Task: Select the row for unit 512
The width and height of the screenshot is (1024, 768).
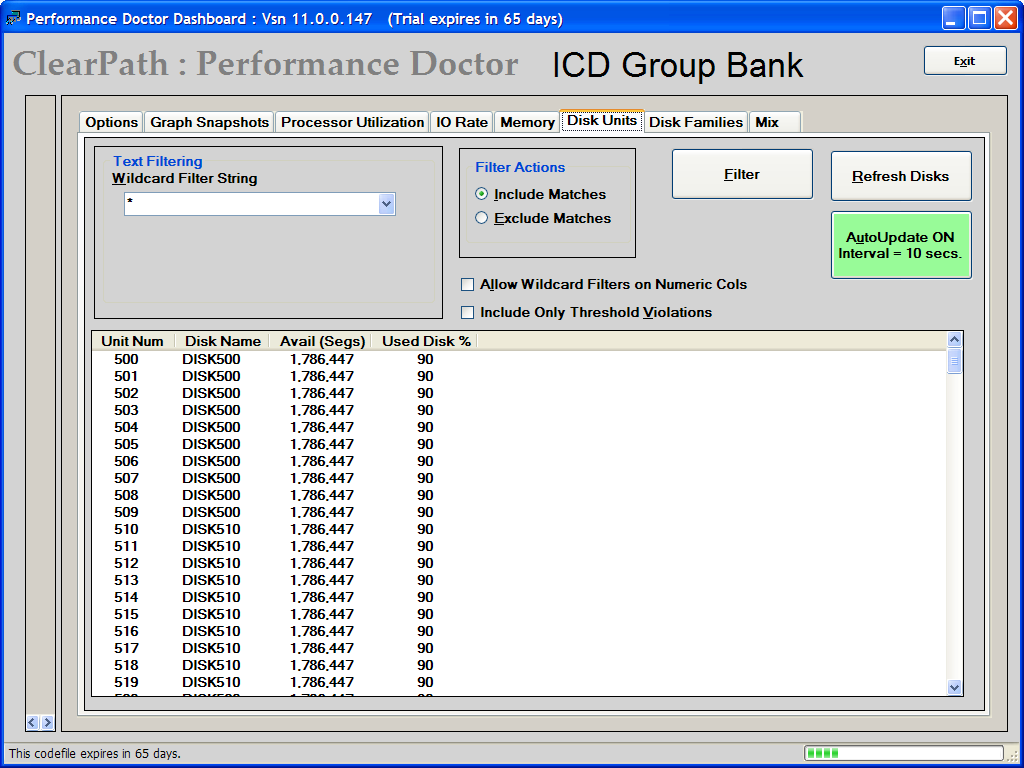Action: pyautogui.click(x=519, y=563)
